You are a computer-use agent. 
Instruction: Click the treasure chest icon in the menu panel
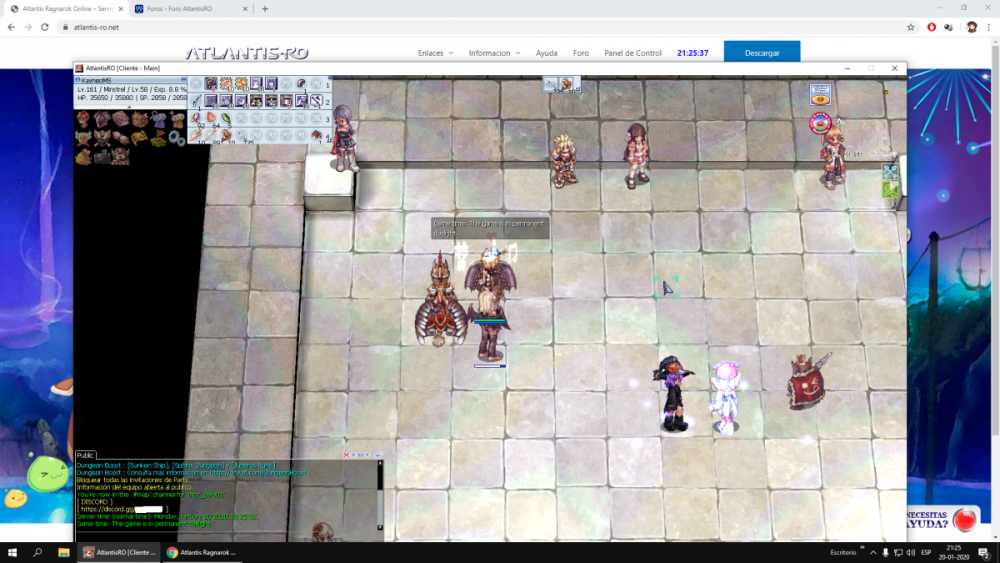coord(137,119)
